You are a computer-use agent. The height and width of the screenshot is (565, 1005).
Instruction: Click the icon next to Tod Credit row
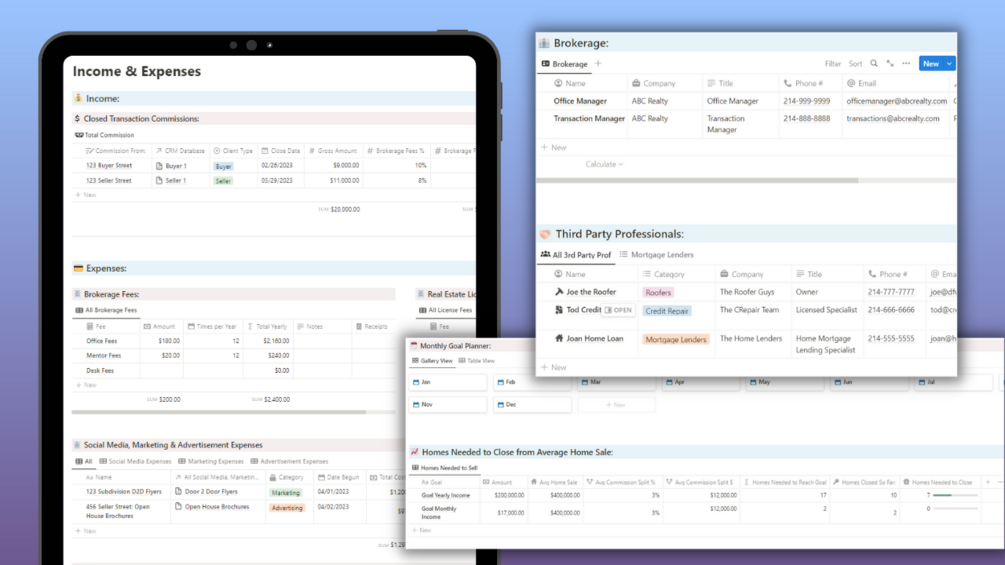559,309
